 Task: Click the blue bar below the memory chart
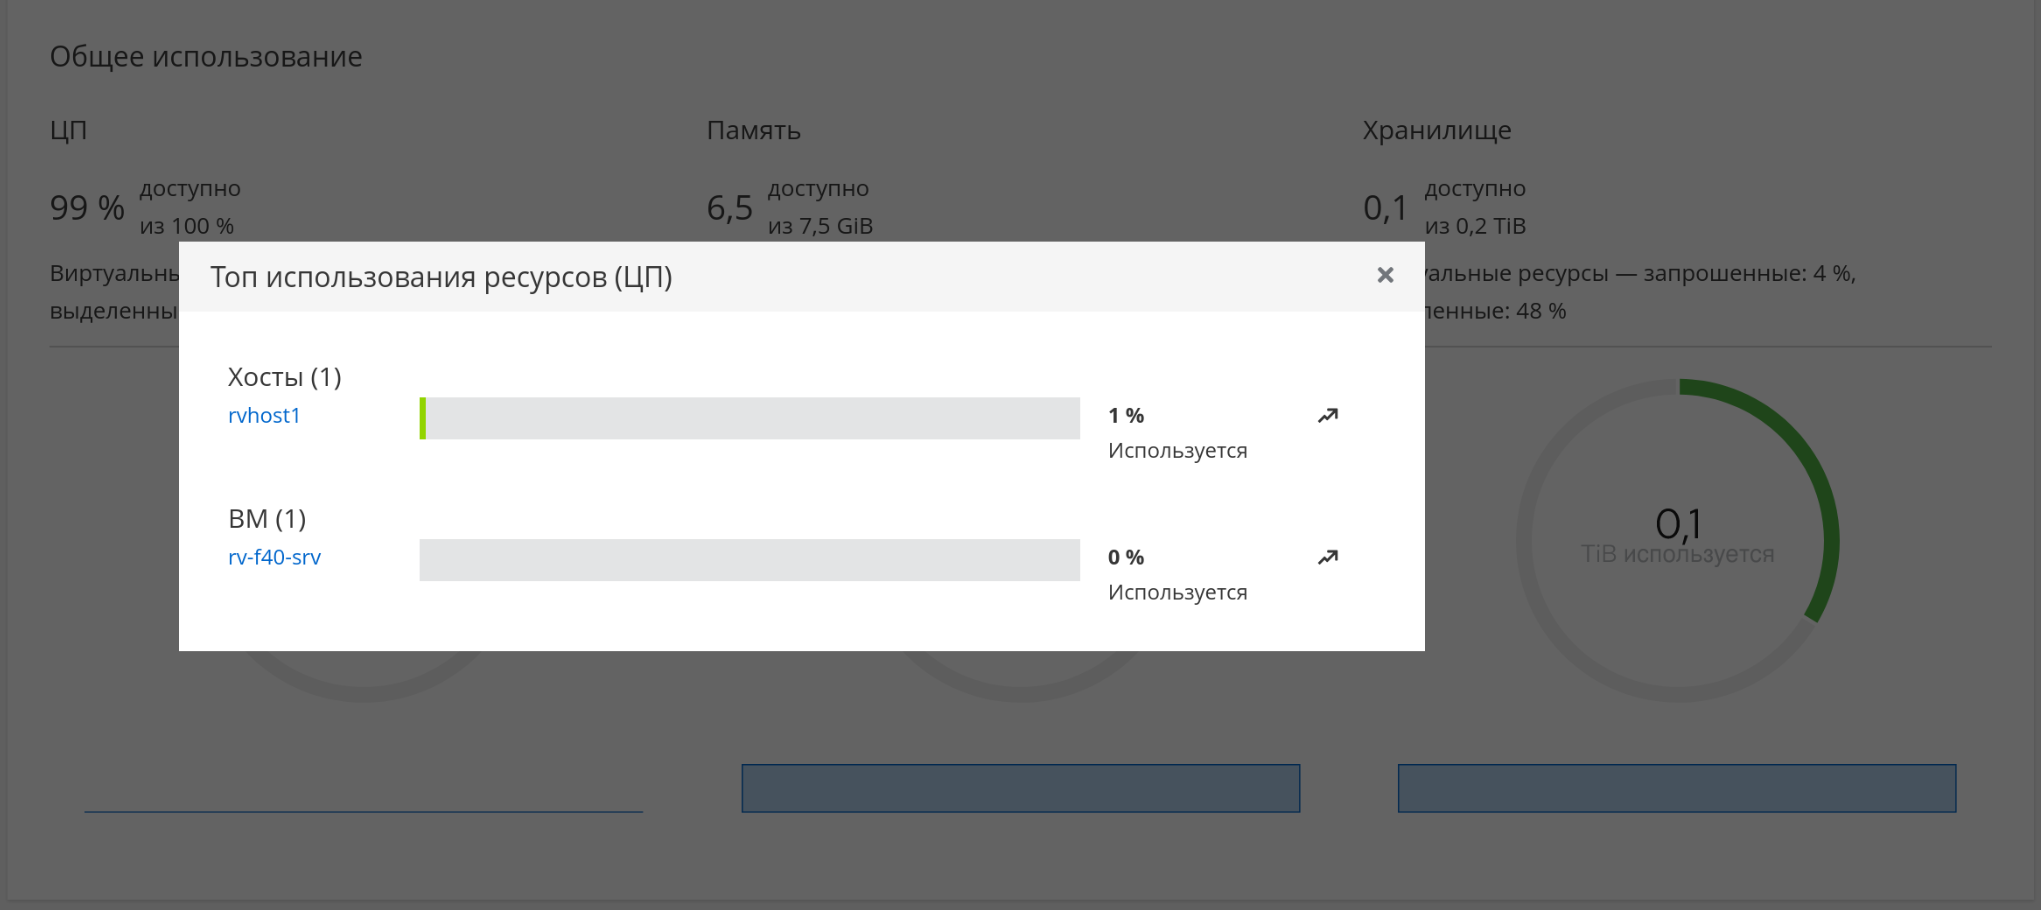pyautogui.click(x=1020, y=788)
